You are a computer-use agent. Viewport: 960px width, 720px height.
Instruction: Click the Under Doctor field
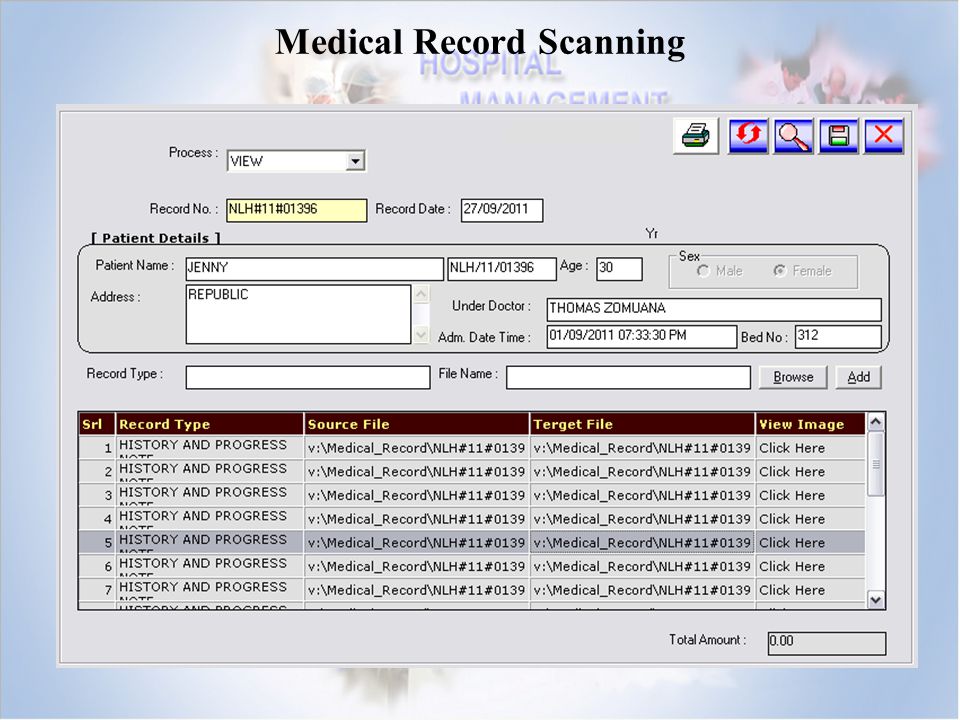714,309
